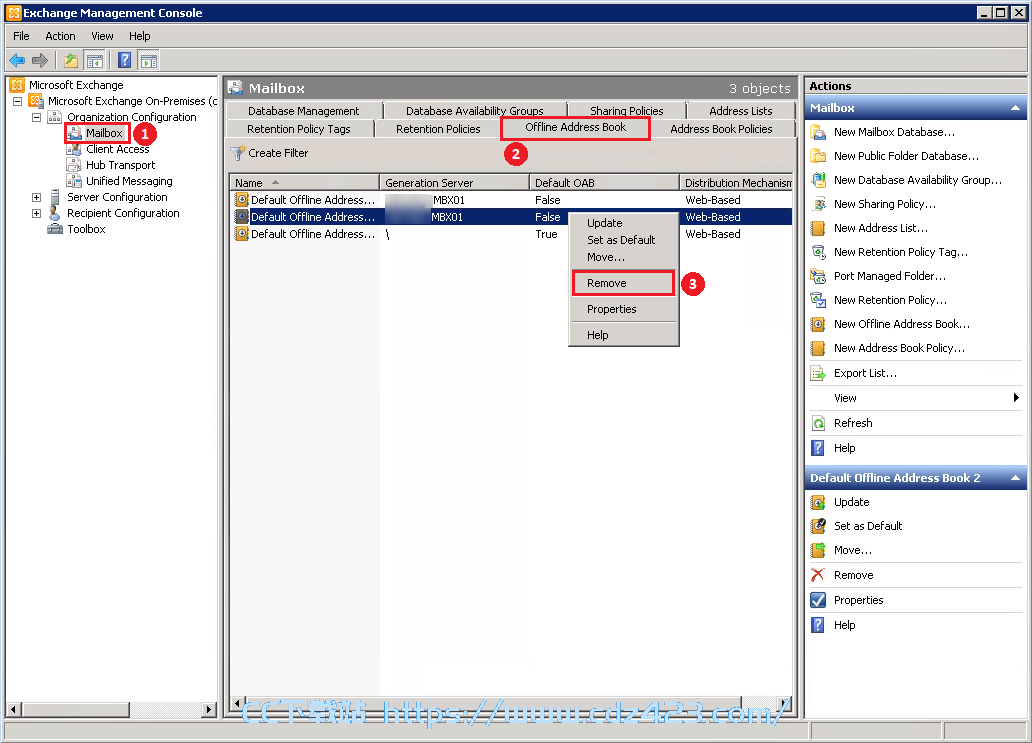Click New Address List icon
This screenshot has height=743, width=1032.
point(818,228)
